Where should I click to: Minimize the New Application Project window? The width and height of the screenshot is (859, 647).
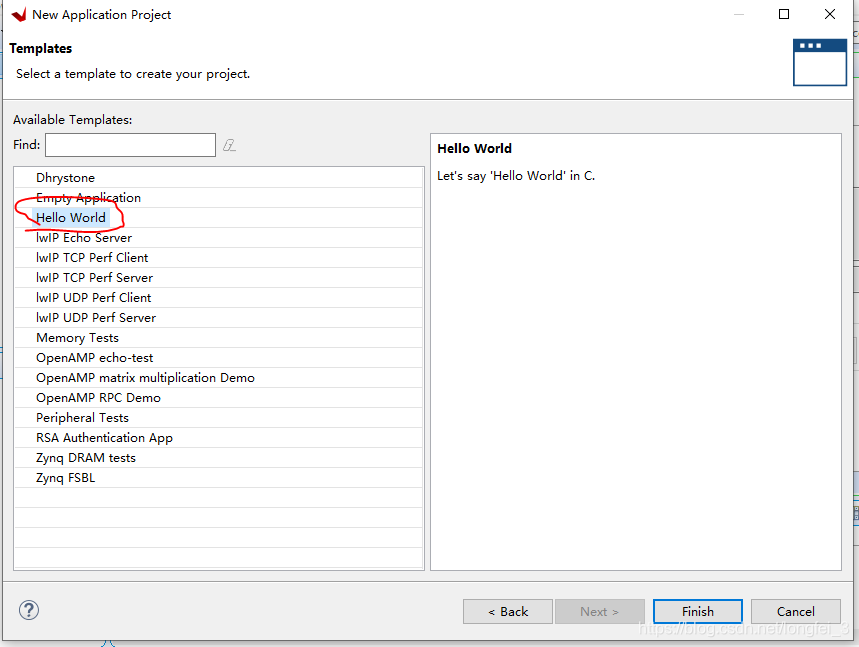738,14
